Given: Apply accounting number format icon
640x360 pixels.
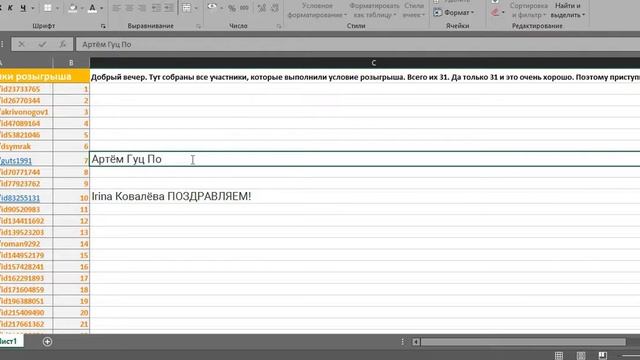Looking at the screenshot, I should tap(212, 7).
